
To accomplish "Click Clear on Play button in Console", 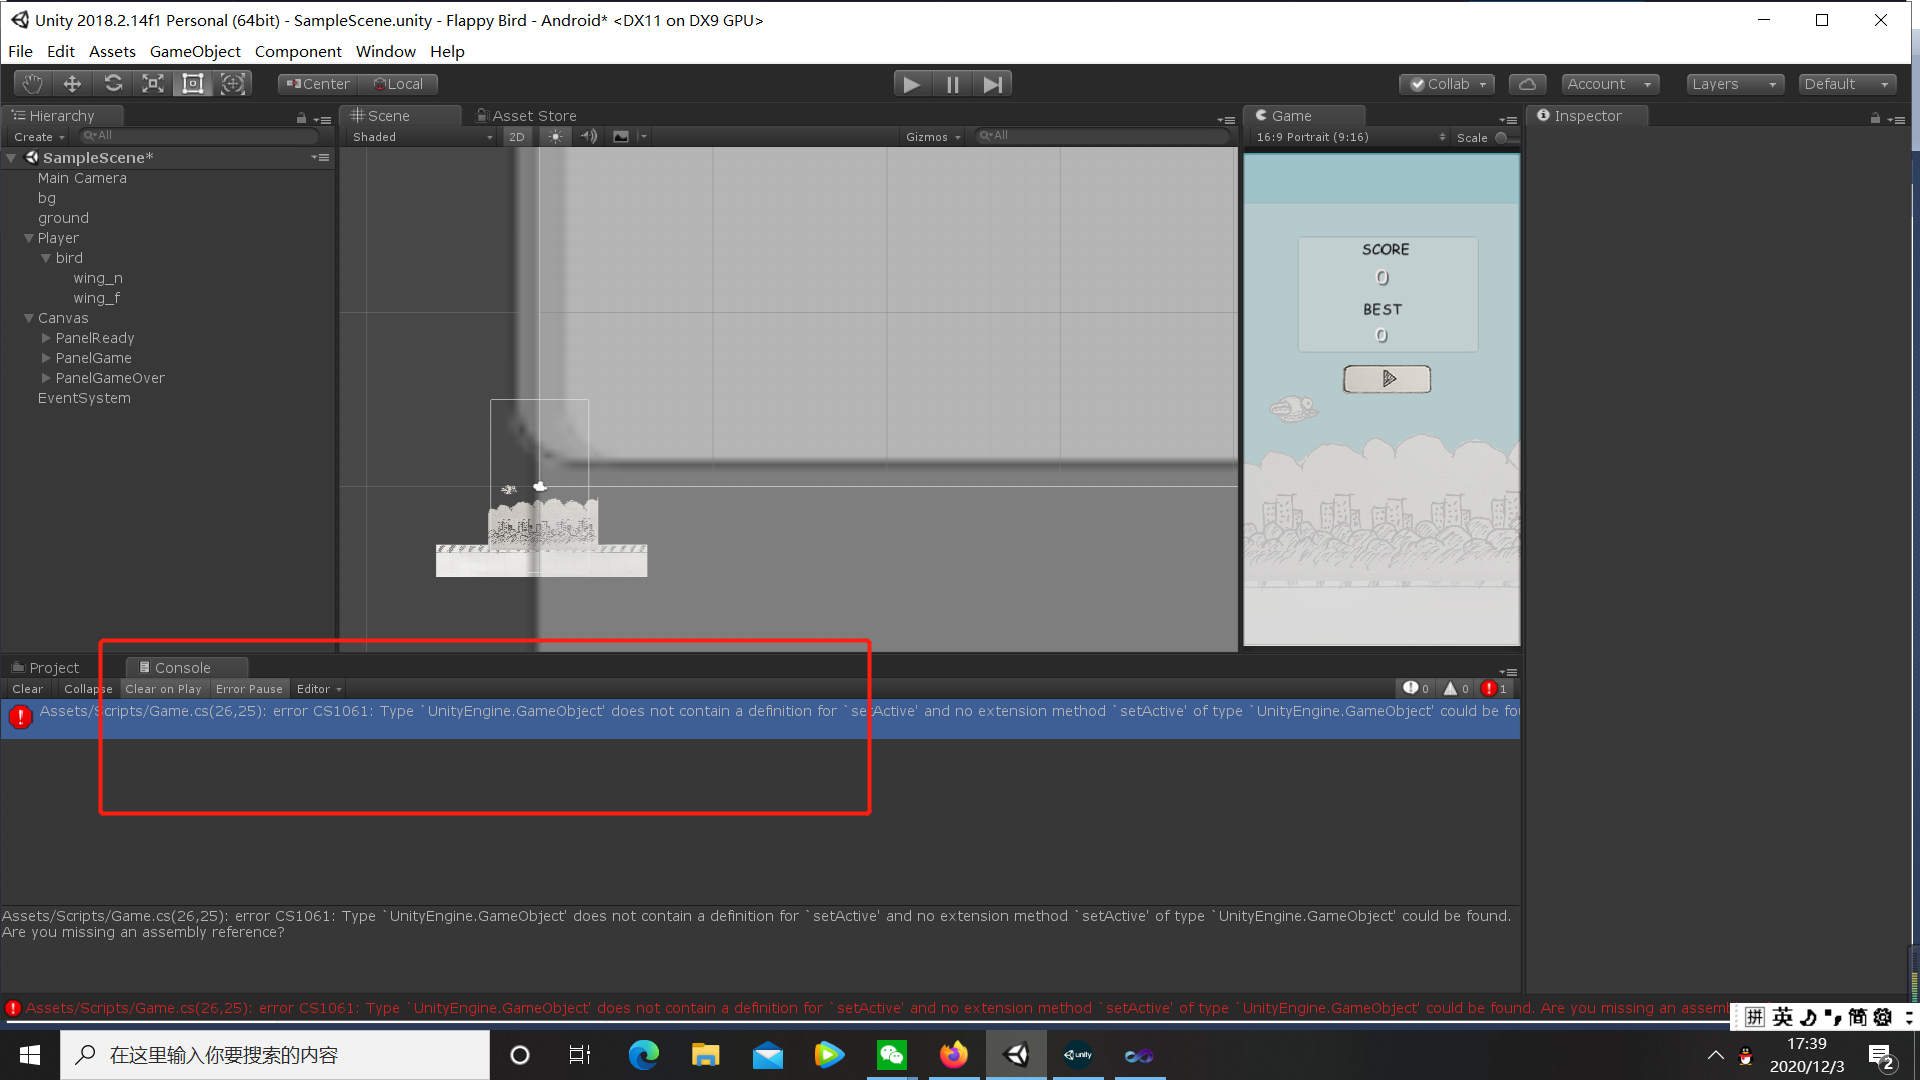I will [x=164, y=688].
